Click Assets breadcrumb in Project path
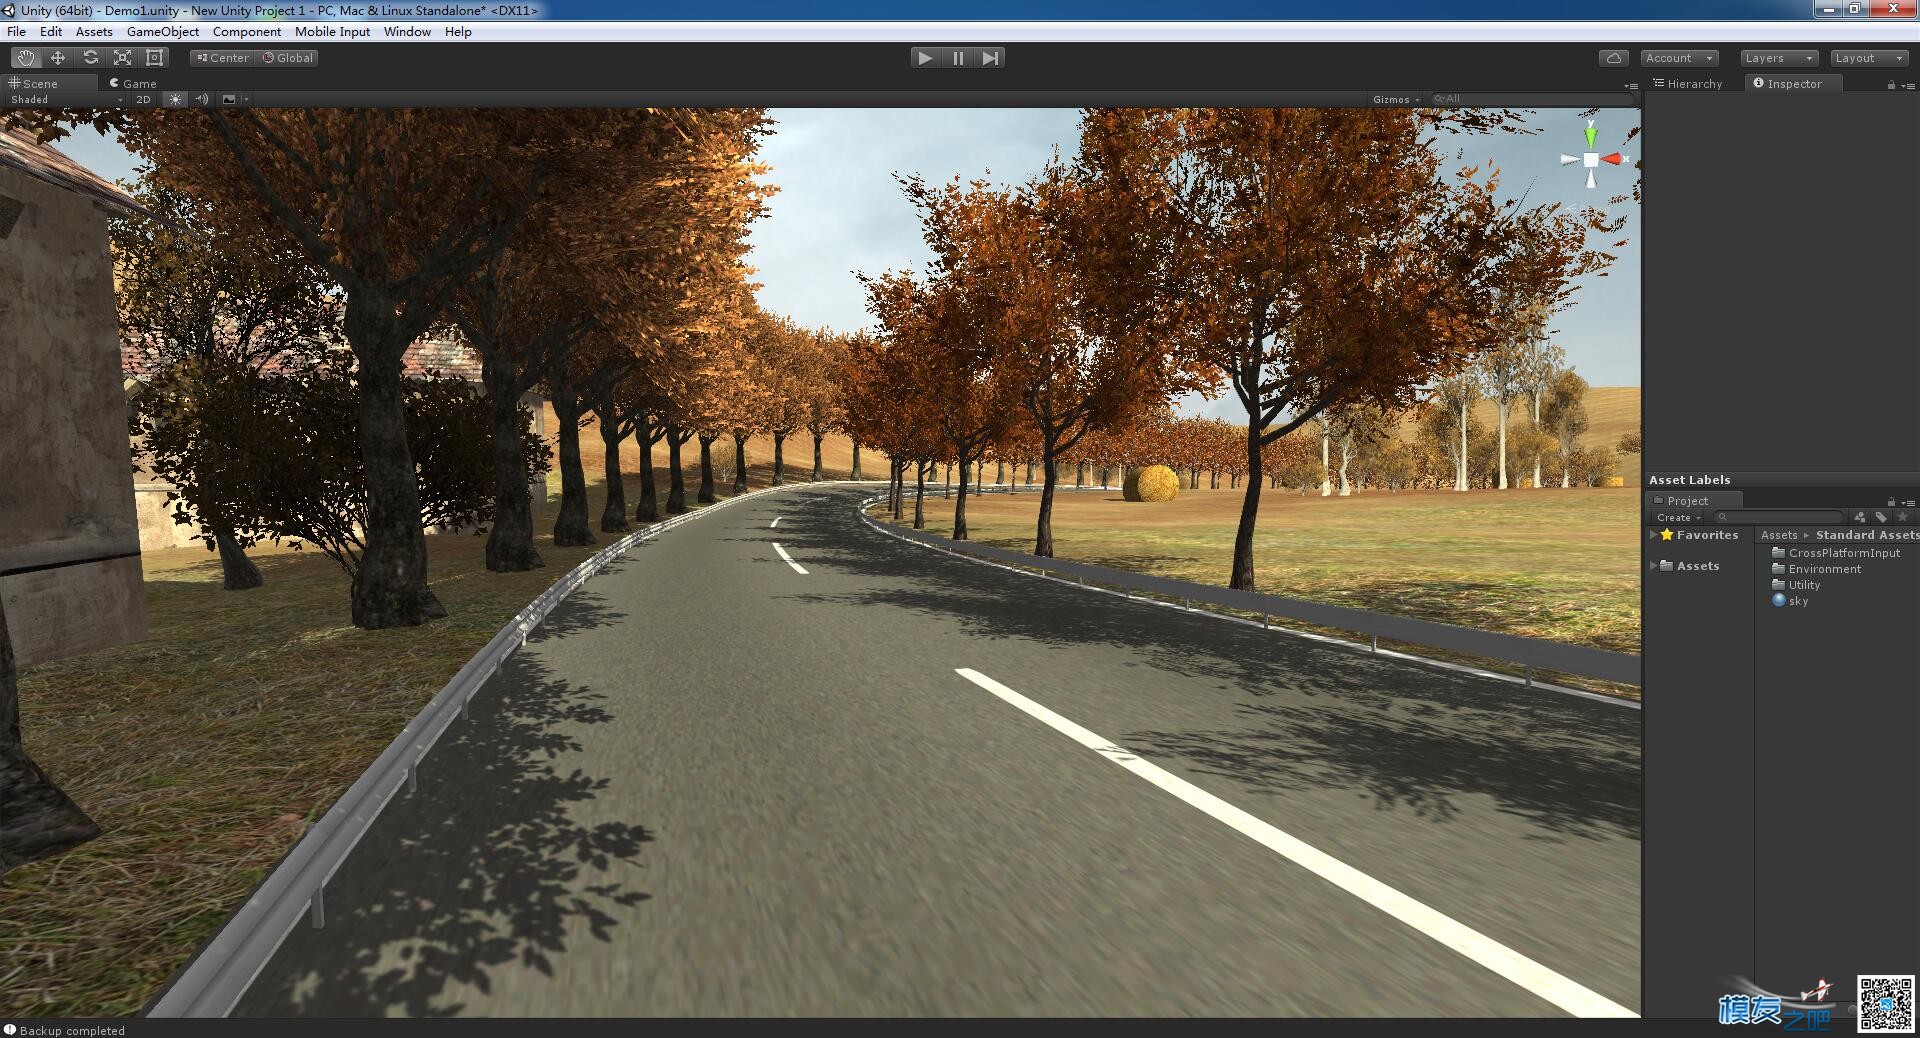Viewport: 1920px width, 1038px height. tap(1779, 535)
